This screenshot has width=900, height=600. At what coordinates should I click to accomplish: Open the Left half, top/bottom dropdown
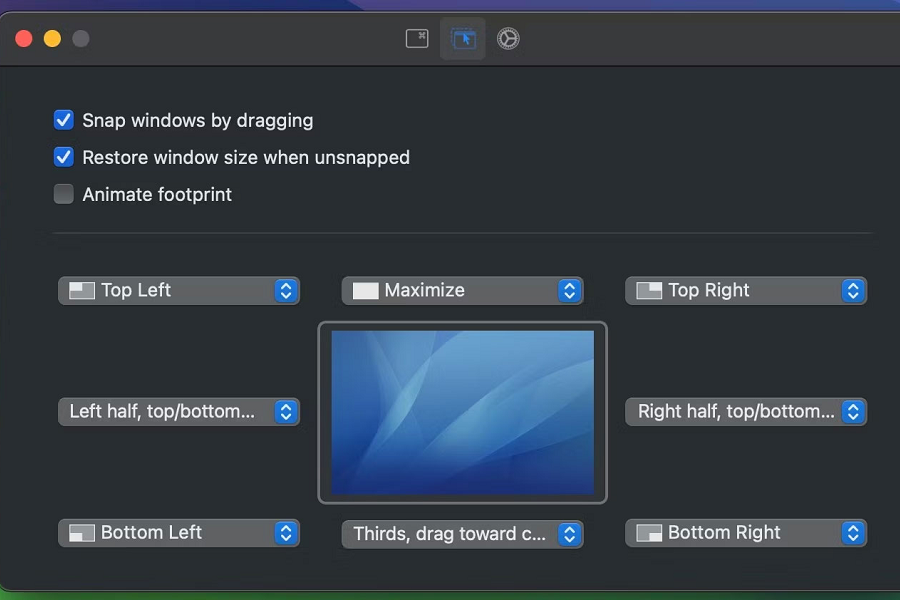click(178, 412)
